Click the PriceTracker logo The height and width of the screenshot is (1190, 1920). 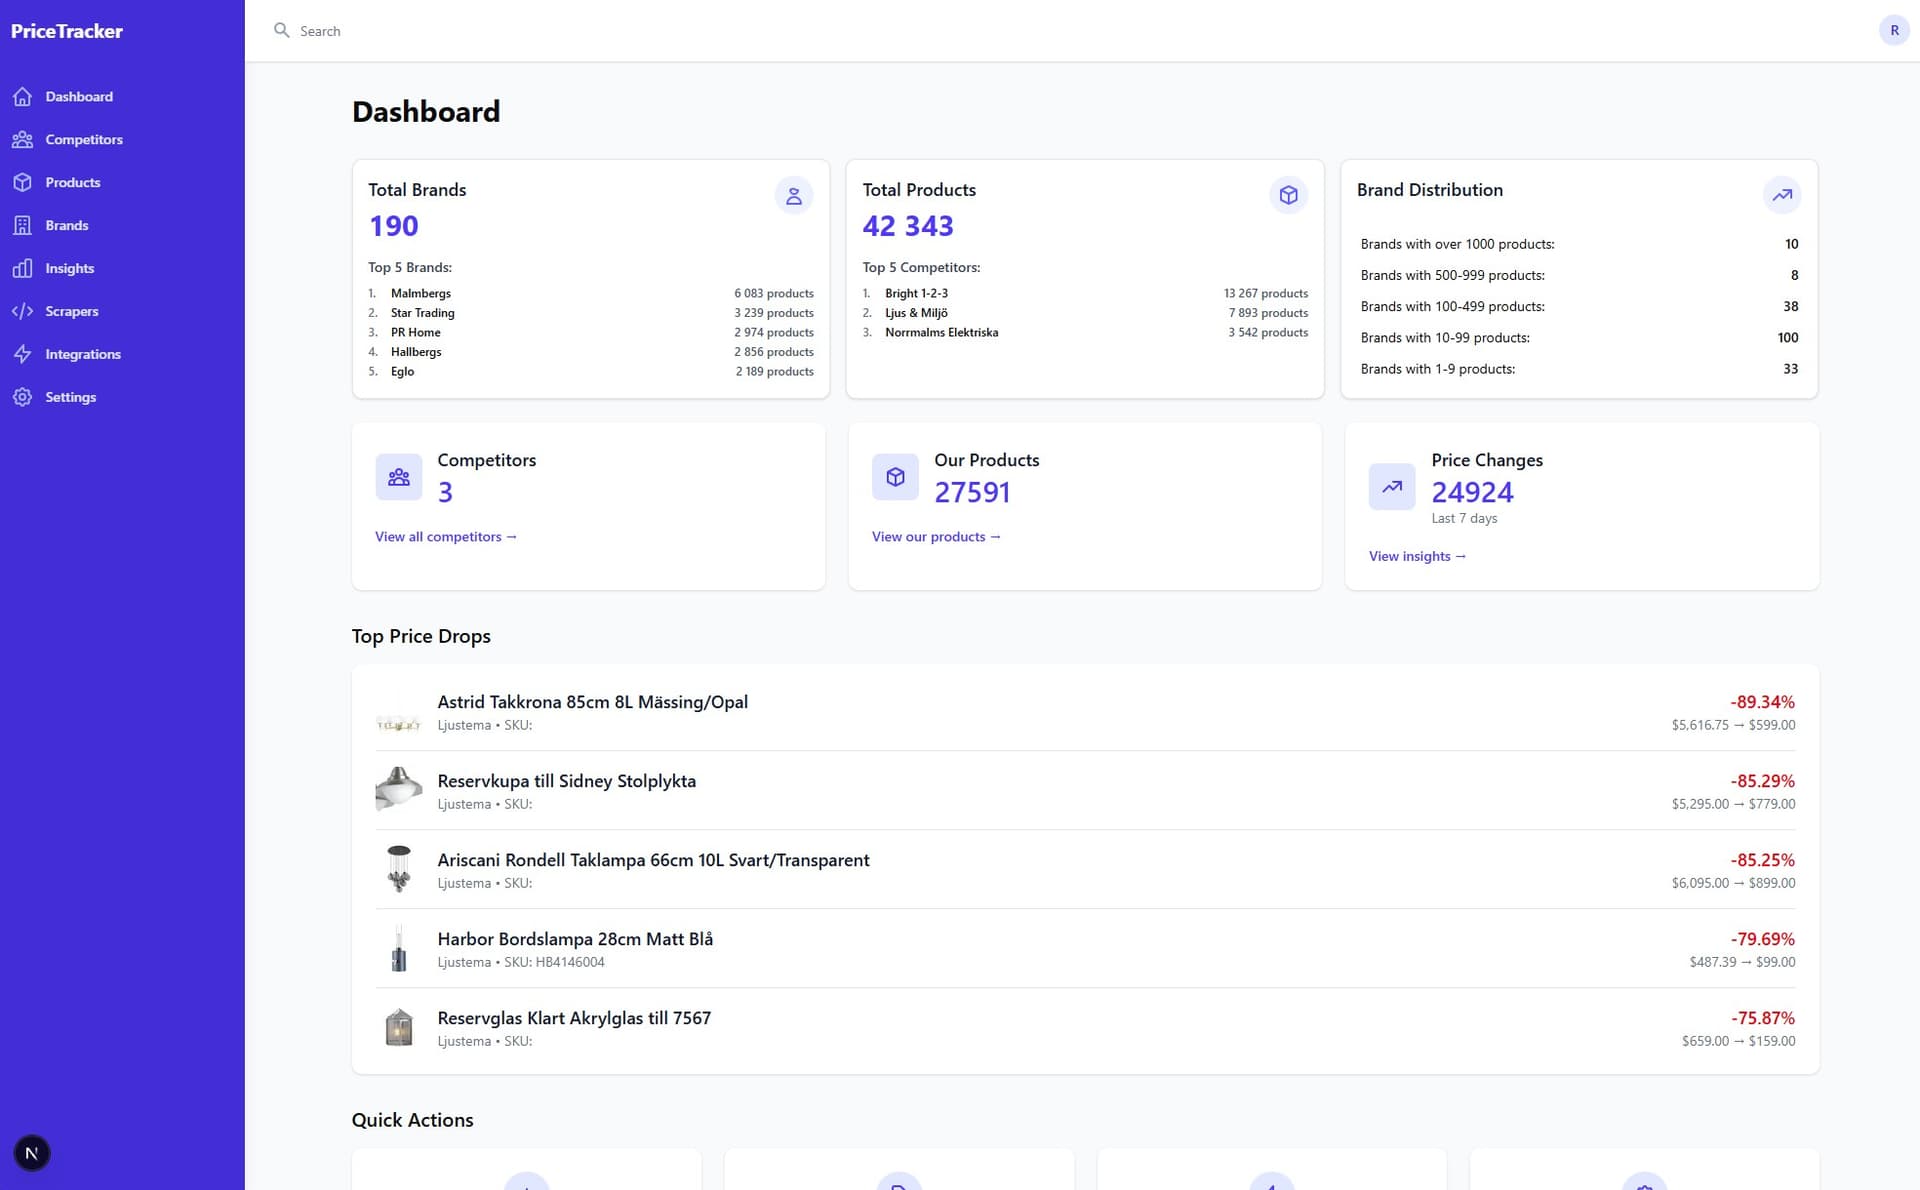(x=67, y=31)
